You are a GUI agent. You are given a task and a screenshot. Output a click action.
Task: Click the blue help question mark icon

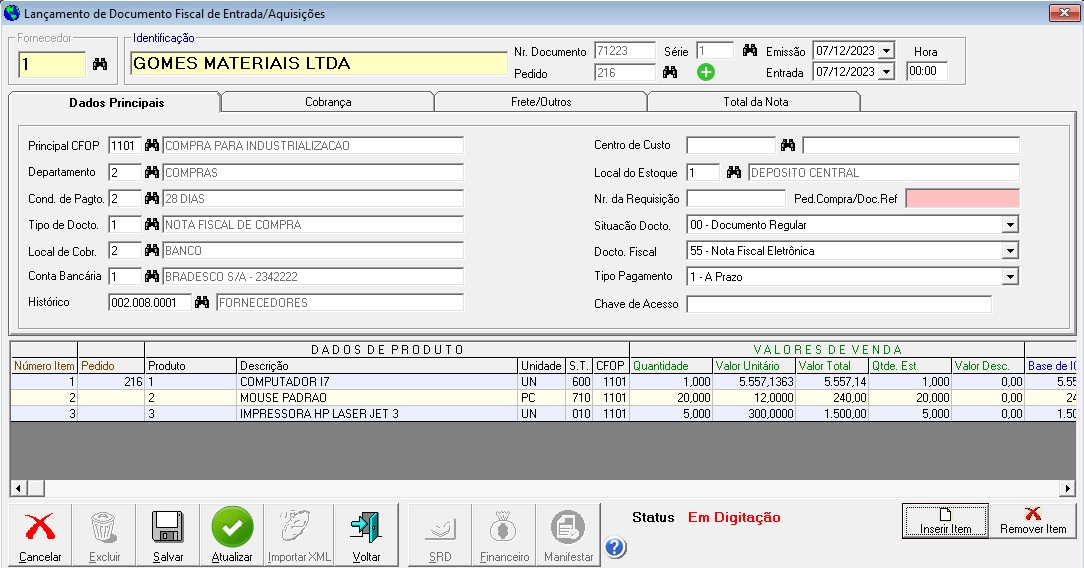[x=616, y=547]
